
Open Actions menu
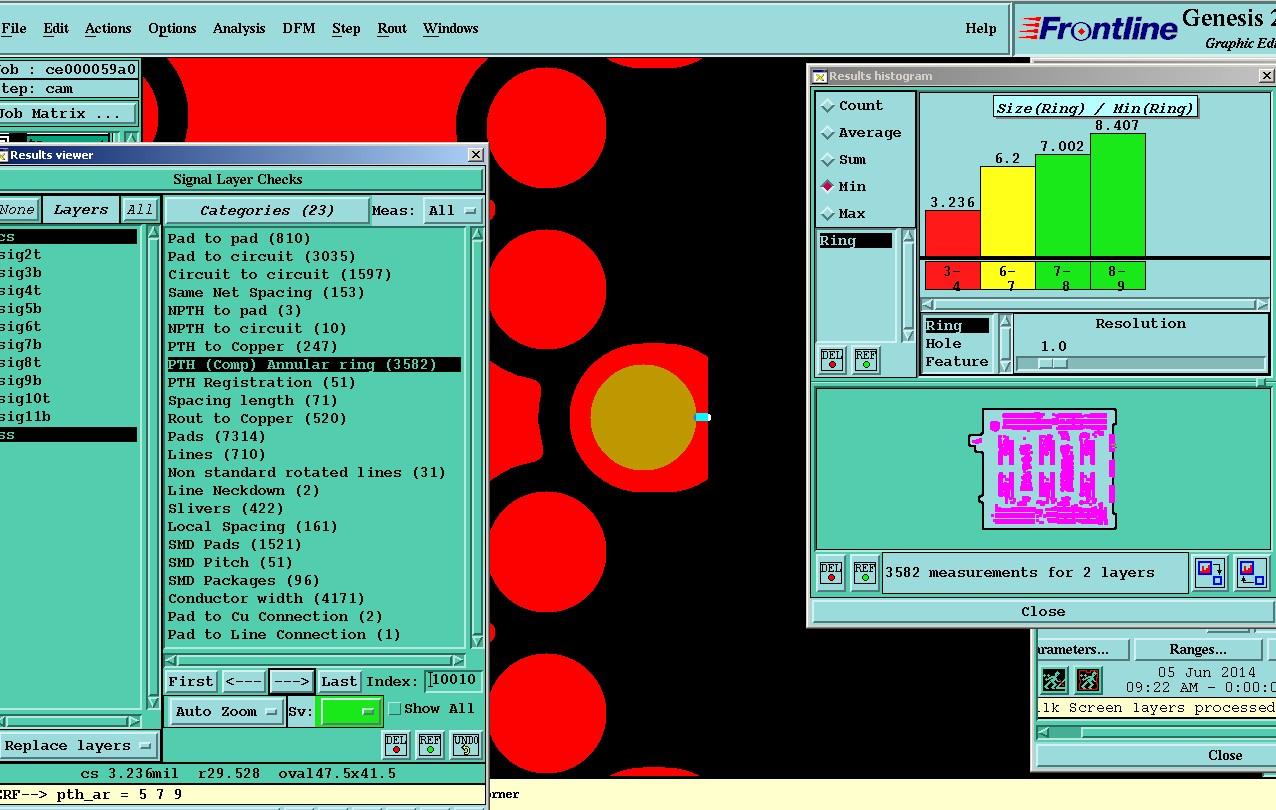click(x=108, y=28)
